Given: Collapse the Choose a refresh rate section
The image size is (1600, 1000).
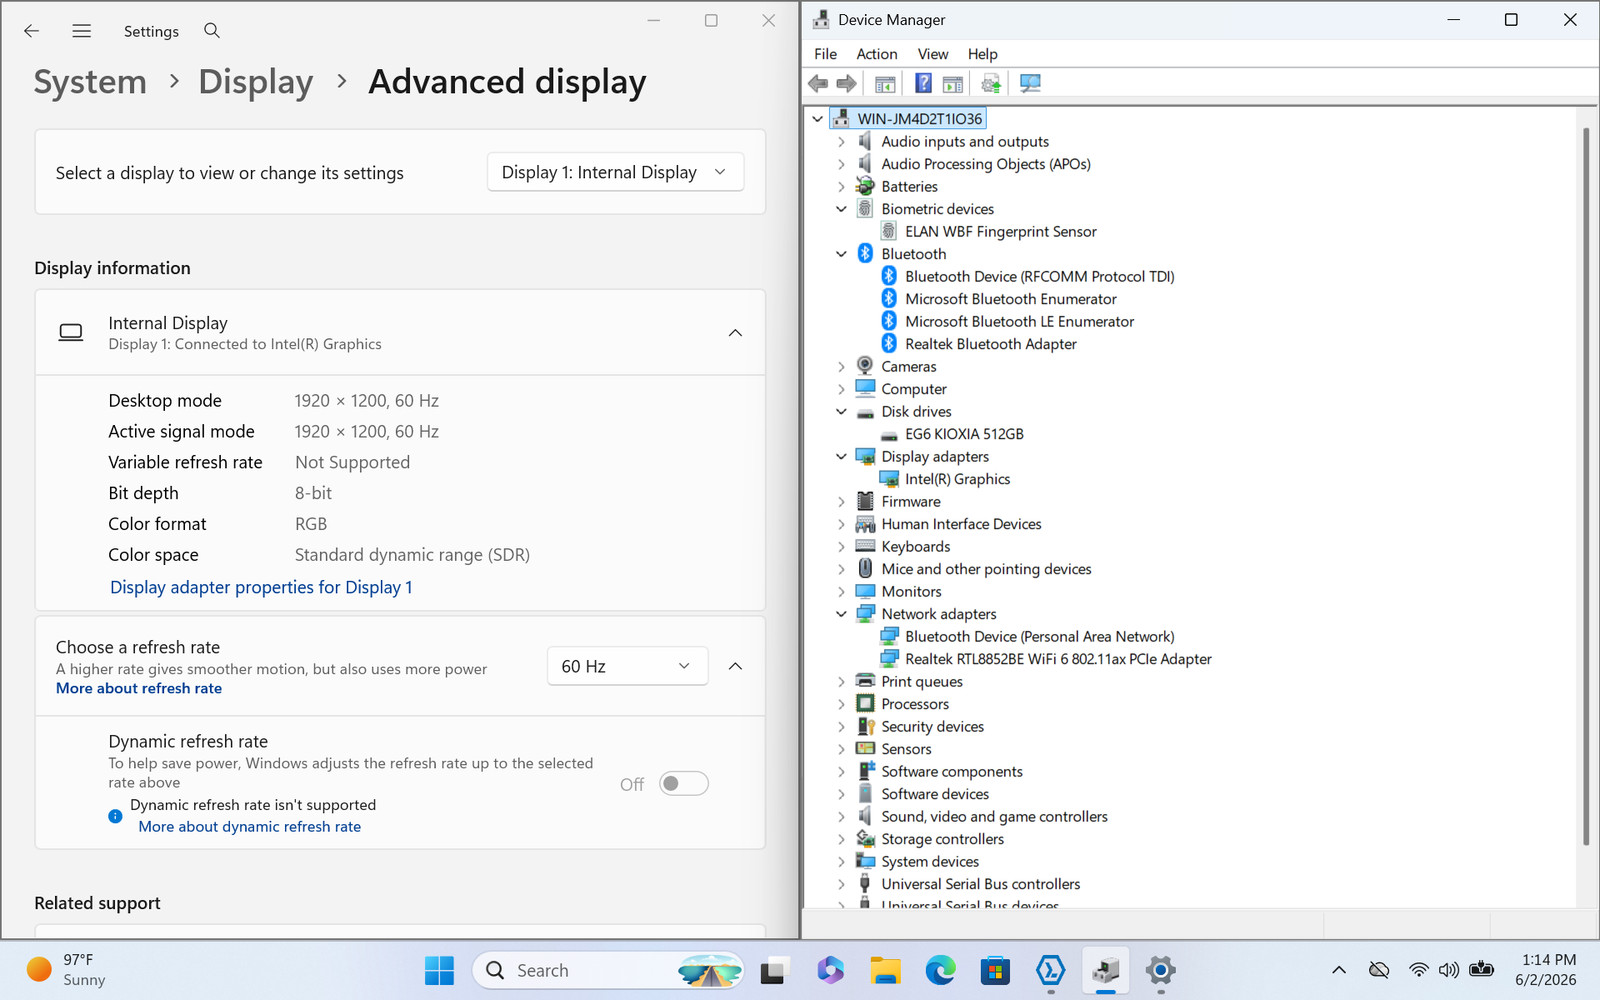Looking at the screenshot, I should (735, 666).
